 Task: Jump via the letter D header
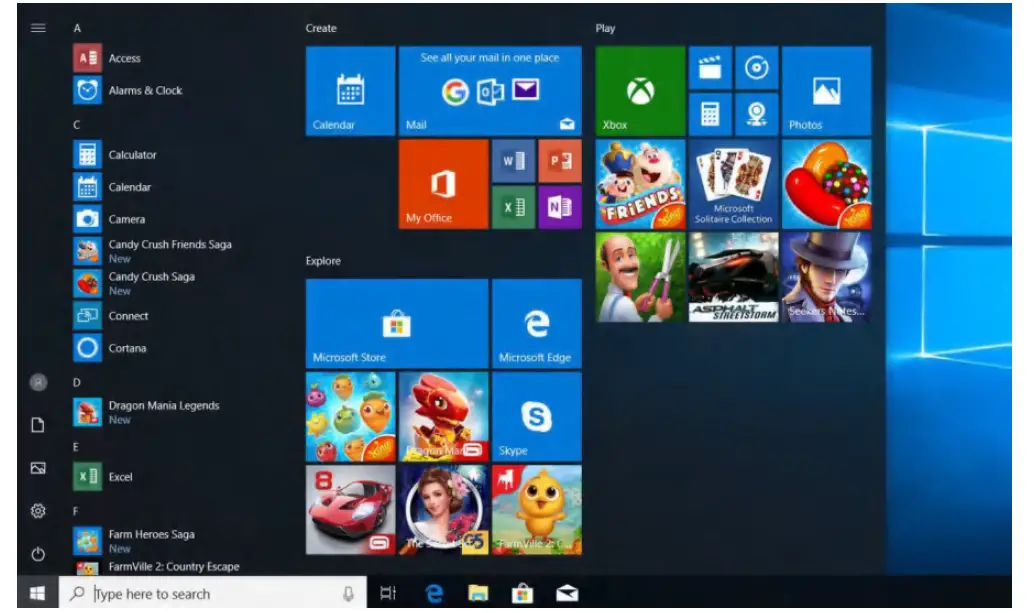(76, 382)
